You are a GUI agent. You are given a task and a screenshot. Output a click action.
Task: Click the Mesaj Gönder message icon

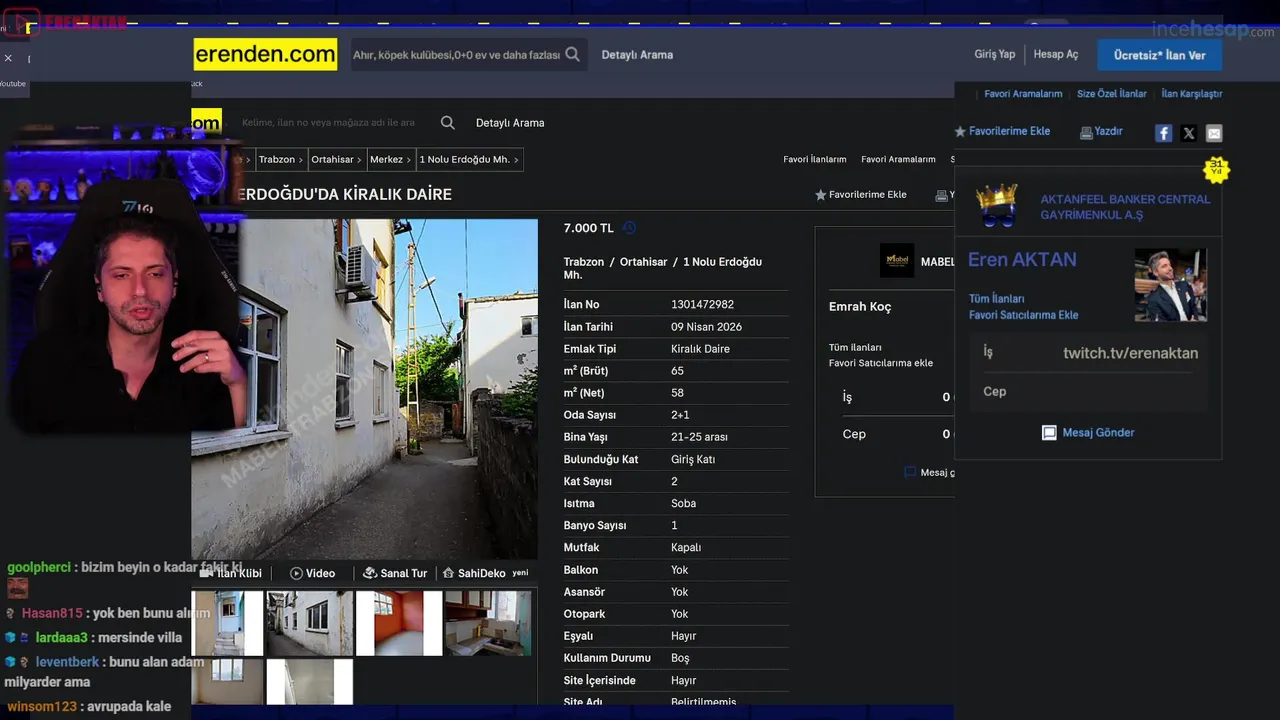pyautogui.click(x=1049, y=433)
